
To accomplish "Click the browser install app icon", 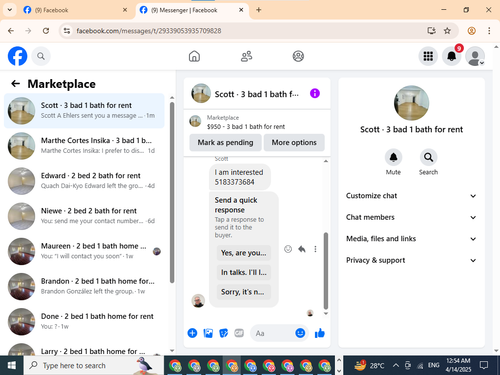I will click(432, 31).
